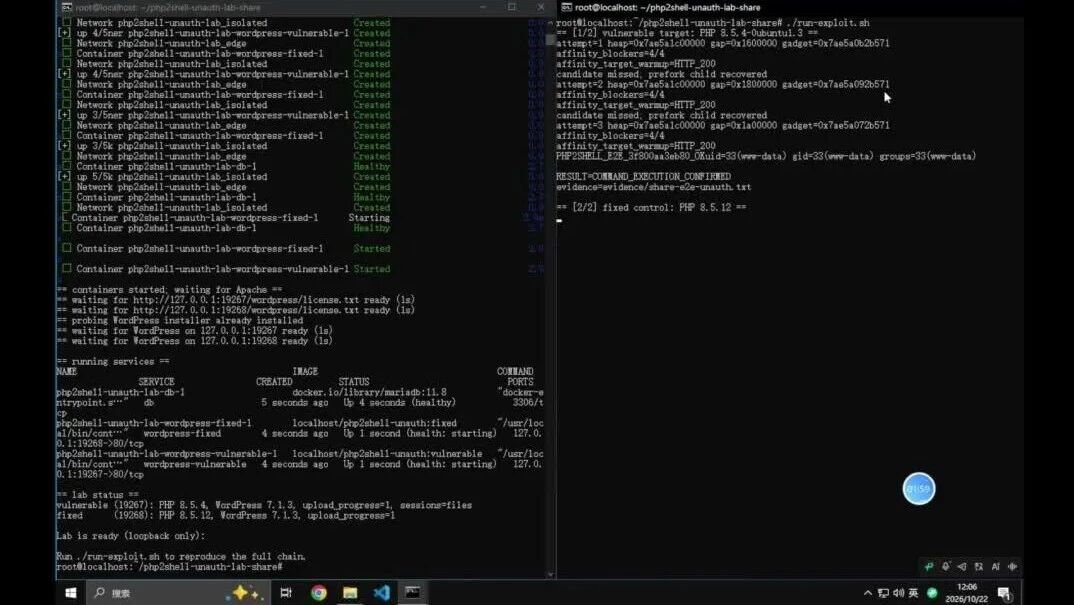
Task: Click the green pin icon in the floating toolbar
Action: [929, 567]
